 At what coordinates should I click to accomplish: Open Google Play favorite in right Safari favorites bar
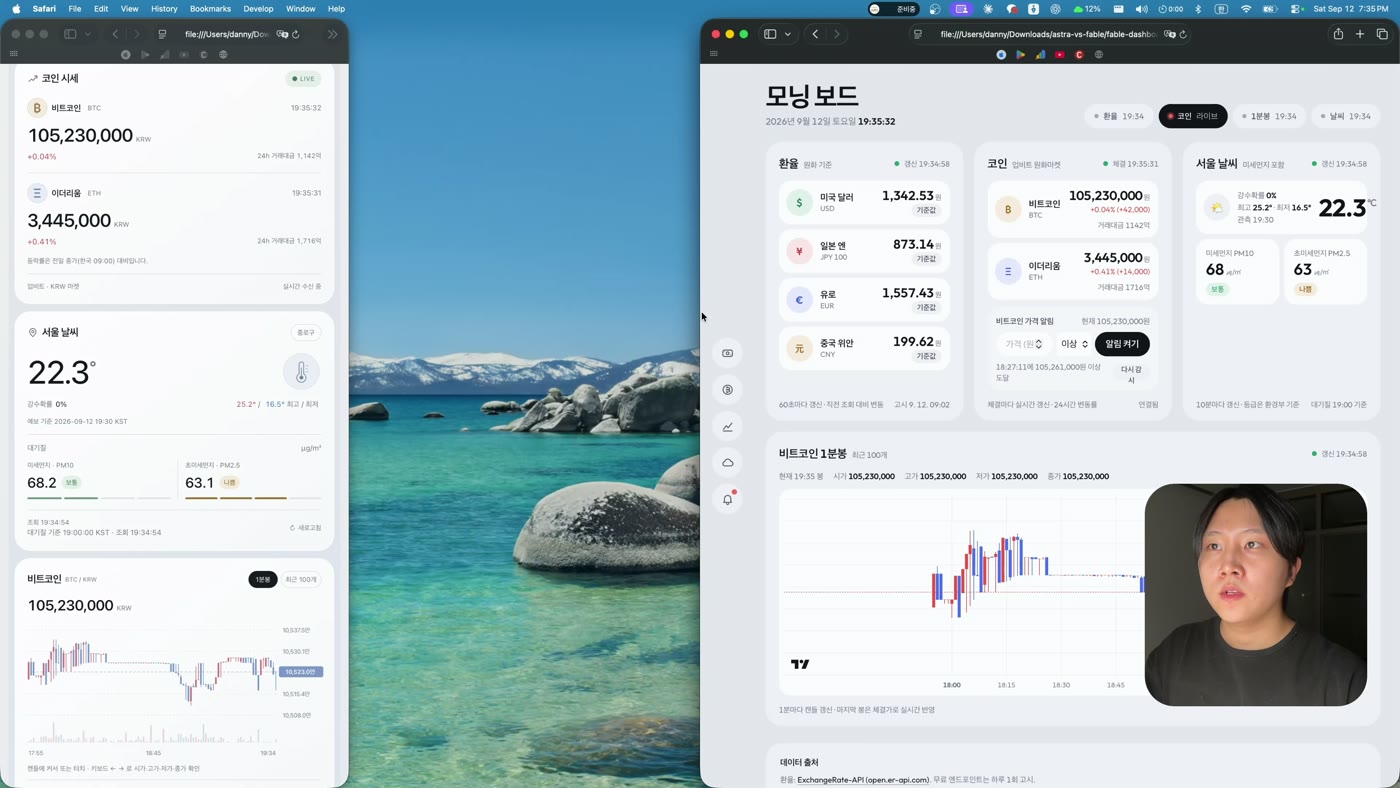click(1021, 55)
